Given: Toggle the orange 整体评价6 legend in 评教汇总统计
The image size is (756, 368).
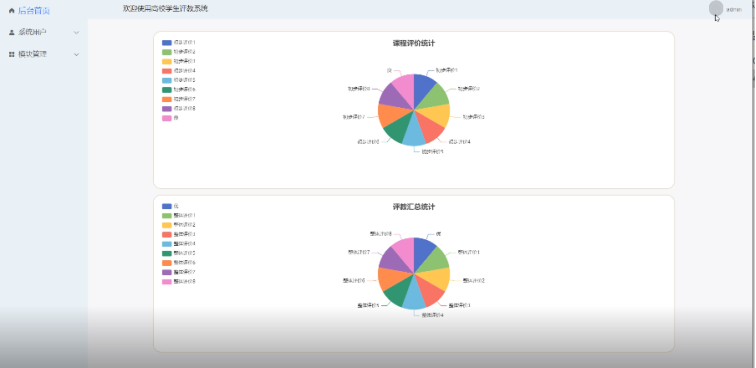Looking at the screenshot, I should 179,262.
